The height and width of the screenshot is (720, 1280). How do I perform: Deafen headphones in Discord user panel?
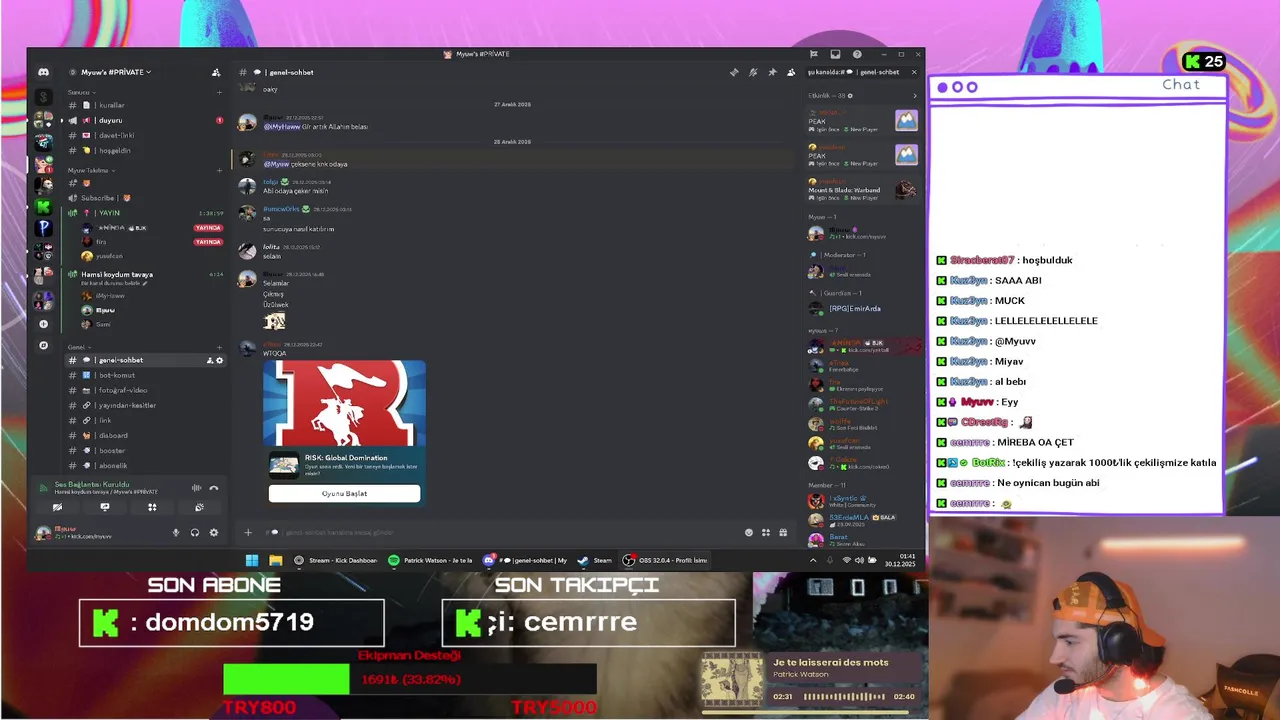195,533
